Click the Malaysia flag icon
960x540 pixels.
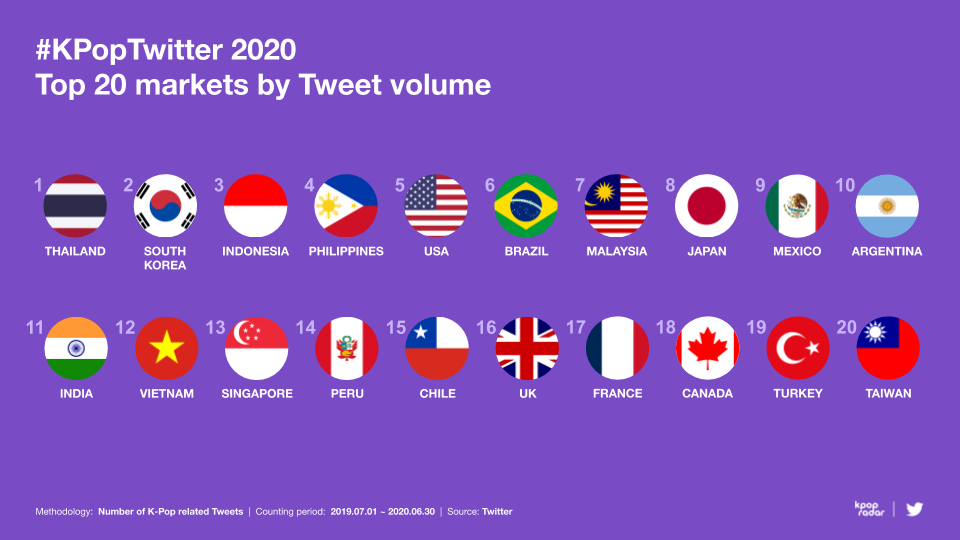point(617,206)
